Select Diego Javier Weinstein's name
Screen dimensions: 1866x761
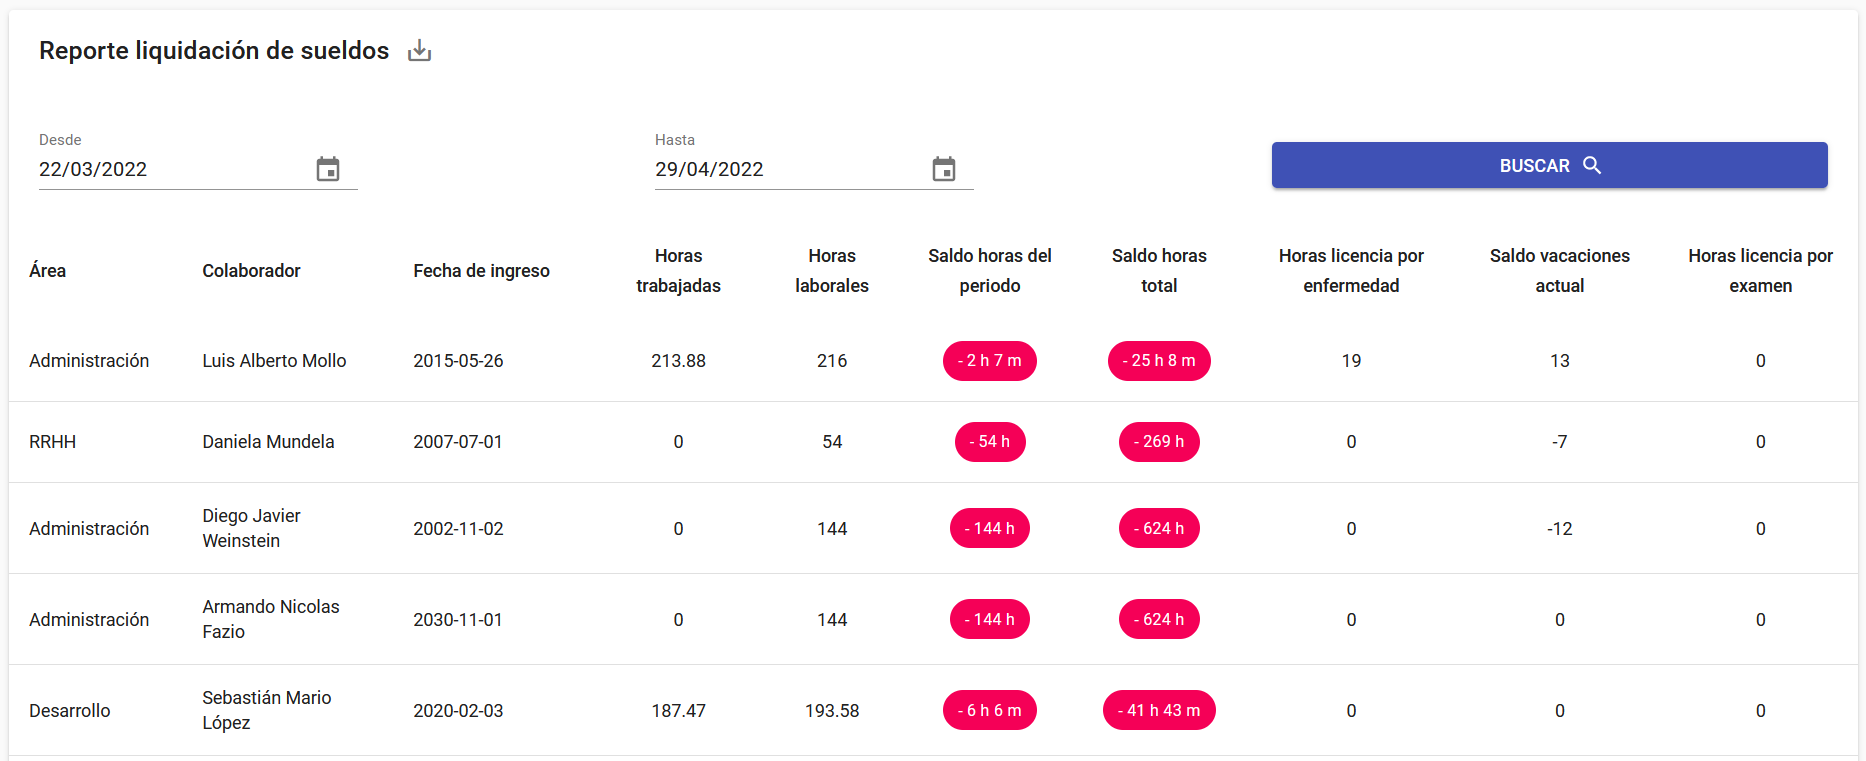click(251, 528)
